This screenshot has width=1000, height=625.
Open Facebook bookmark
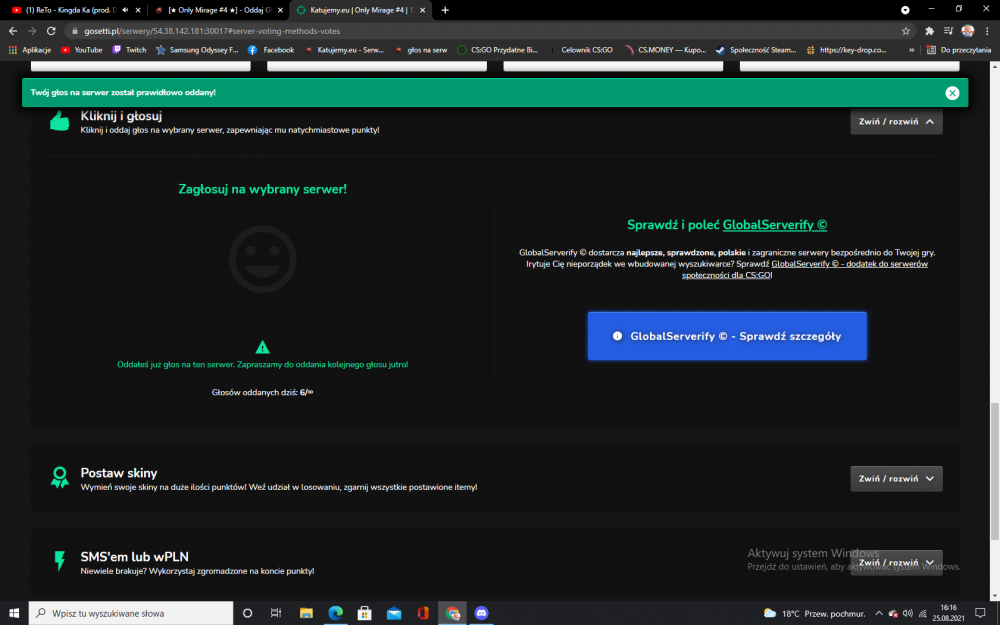[271, 50]
